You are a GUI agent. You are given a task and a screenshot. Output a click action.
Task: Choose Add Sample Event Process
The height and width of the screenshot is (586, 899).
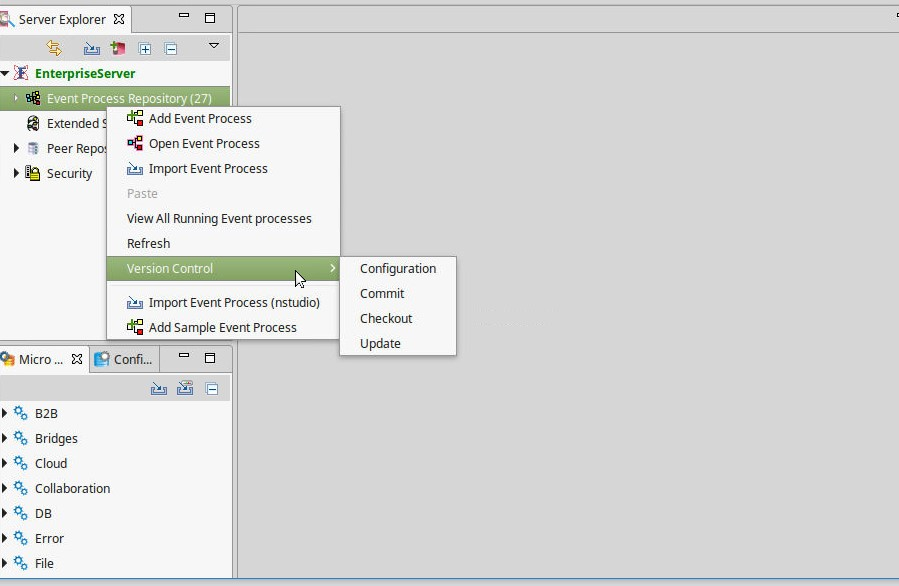[x=224, y=327]
